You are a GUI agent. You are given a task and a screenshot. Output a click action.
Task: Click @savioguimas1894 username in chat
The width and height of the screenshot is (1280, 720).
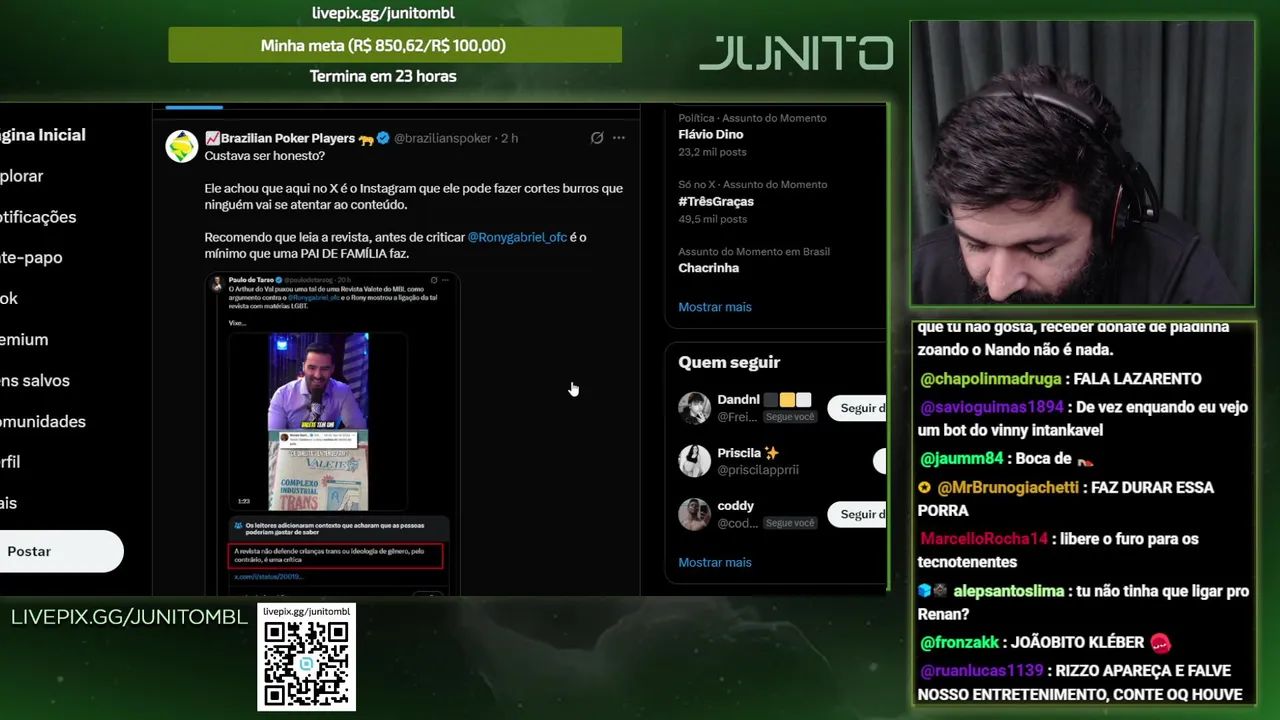(992, 407)
